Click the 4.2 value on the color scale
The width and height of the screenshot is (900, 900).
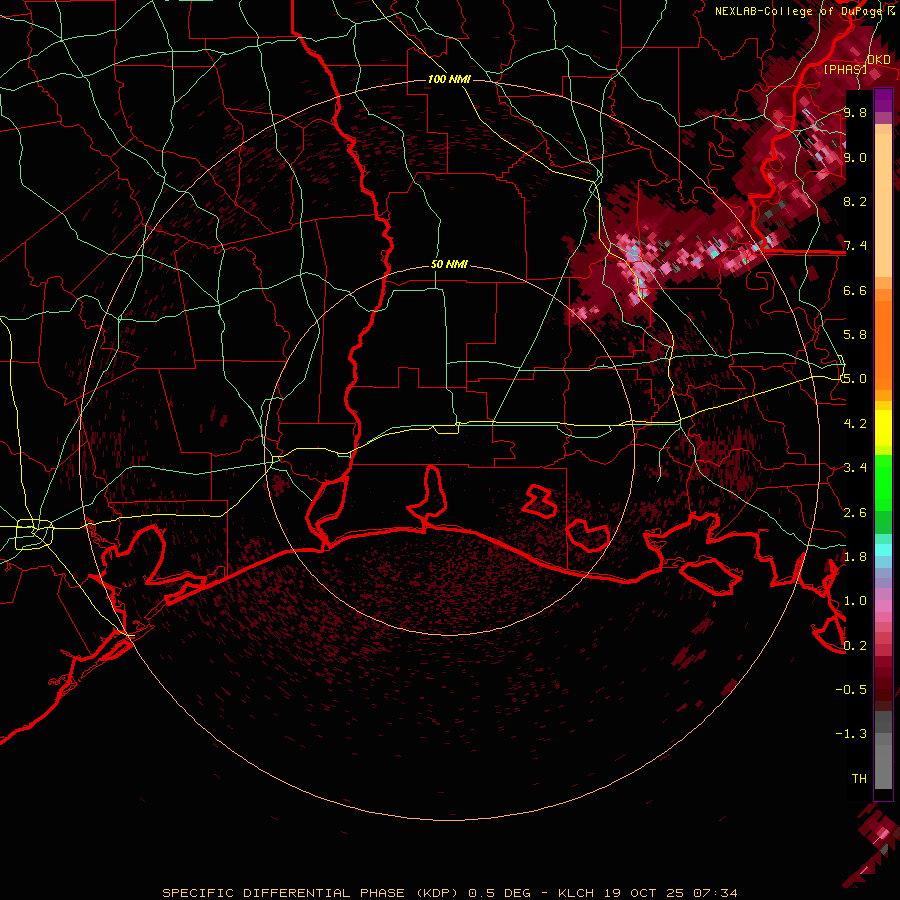pyautogui.click(x=855, y=424)
